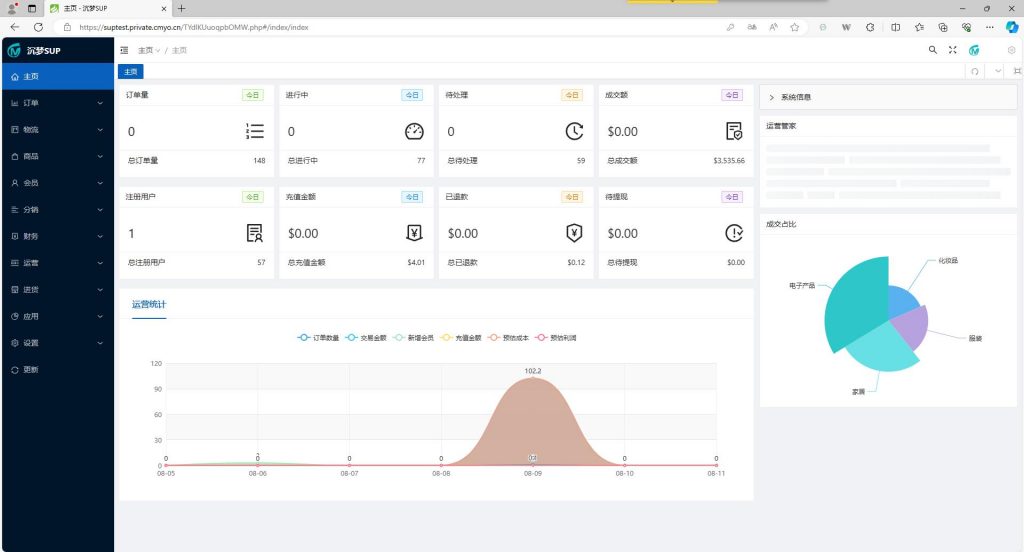The image size is (1024, 552).
Task: Click the refresh icon on the tab bar
Action: [975, 71]
